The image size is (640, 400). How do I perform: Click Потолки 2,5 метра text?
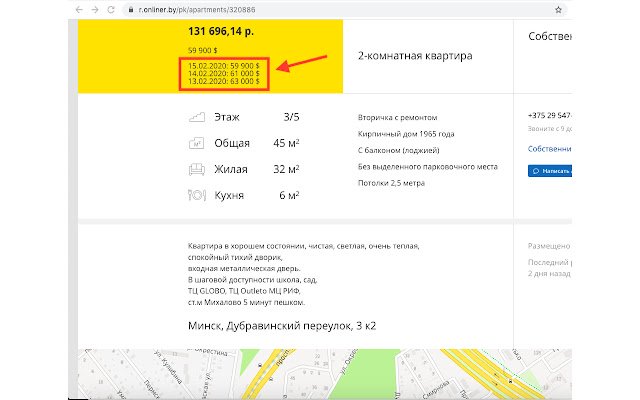pos(391,183)
